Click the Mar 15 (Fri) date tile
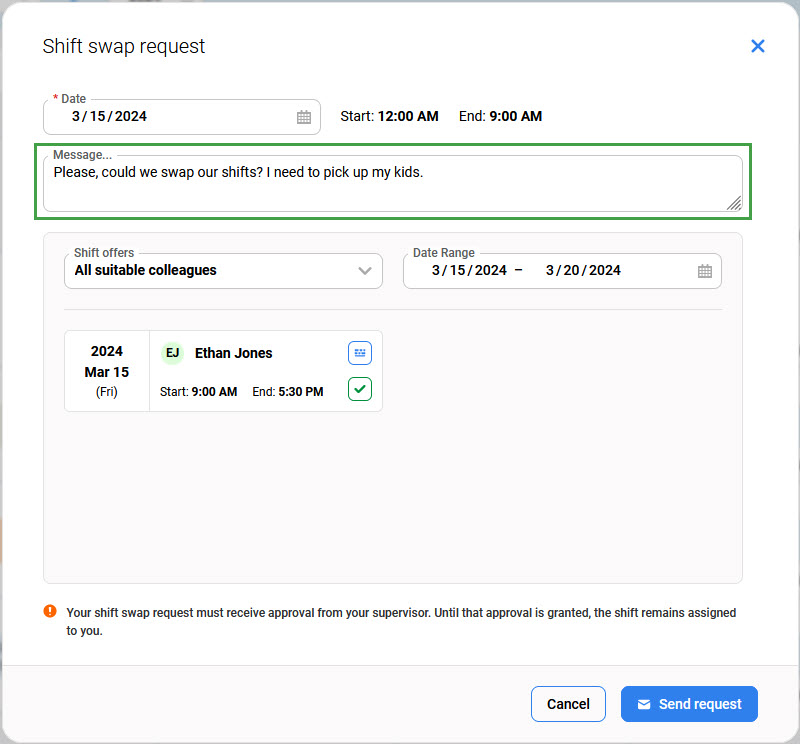Image resolution: width=800 pixels, height=744 pixels. [107, 371]
